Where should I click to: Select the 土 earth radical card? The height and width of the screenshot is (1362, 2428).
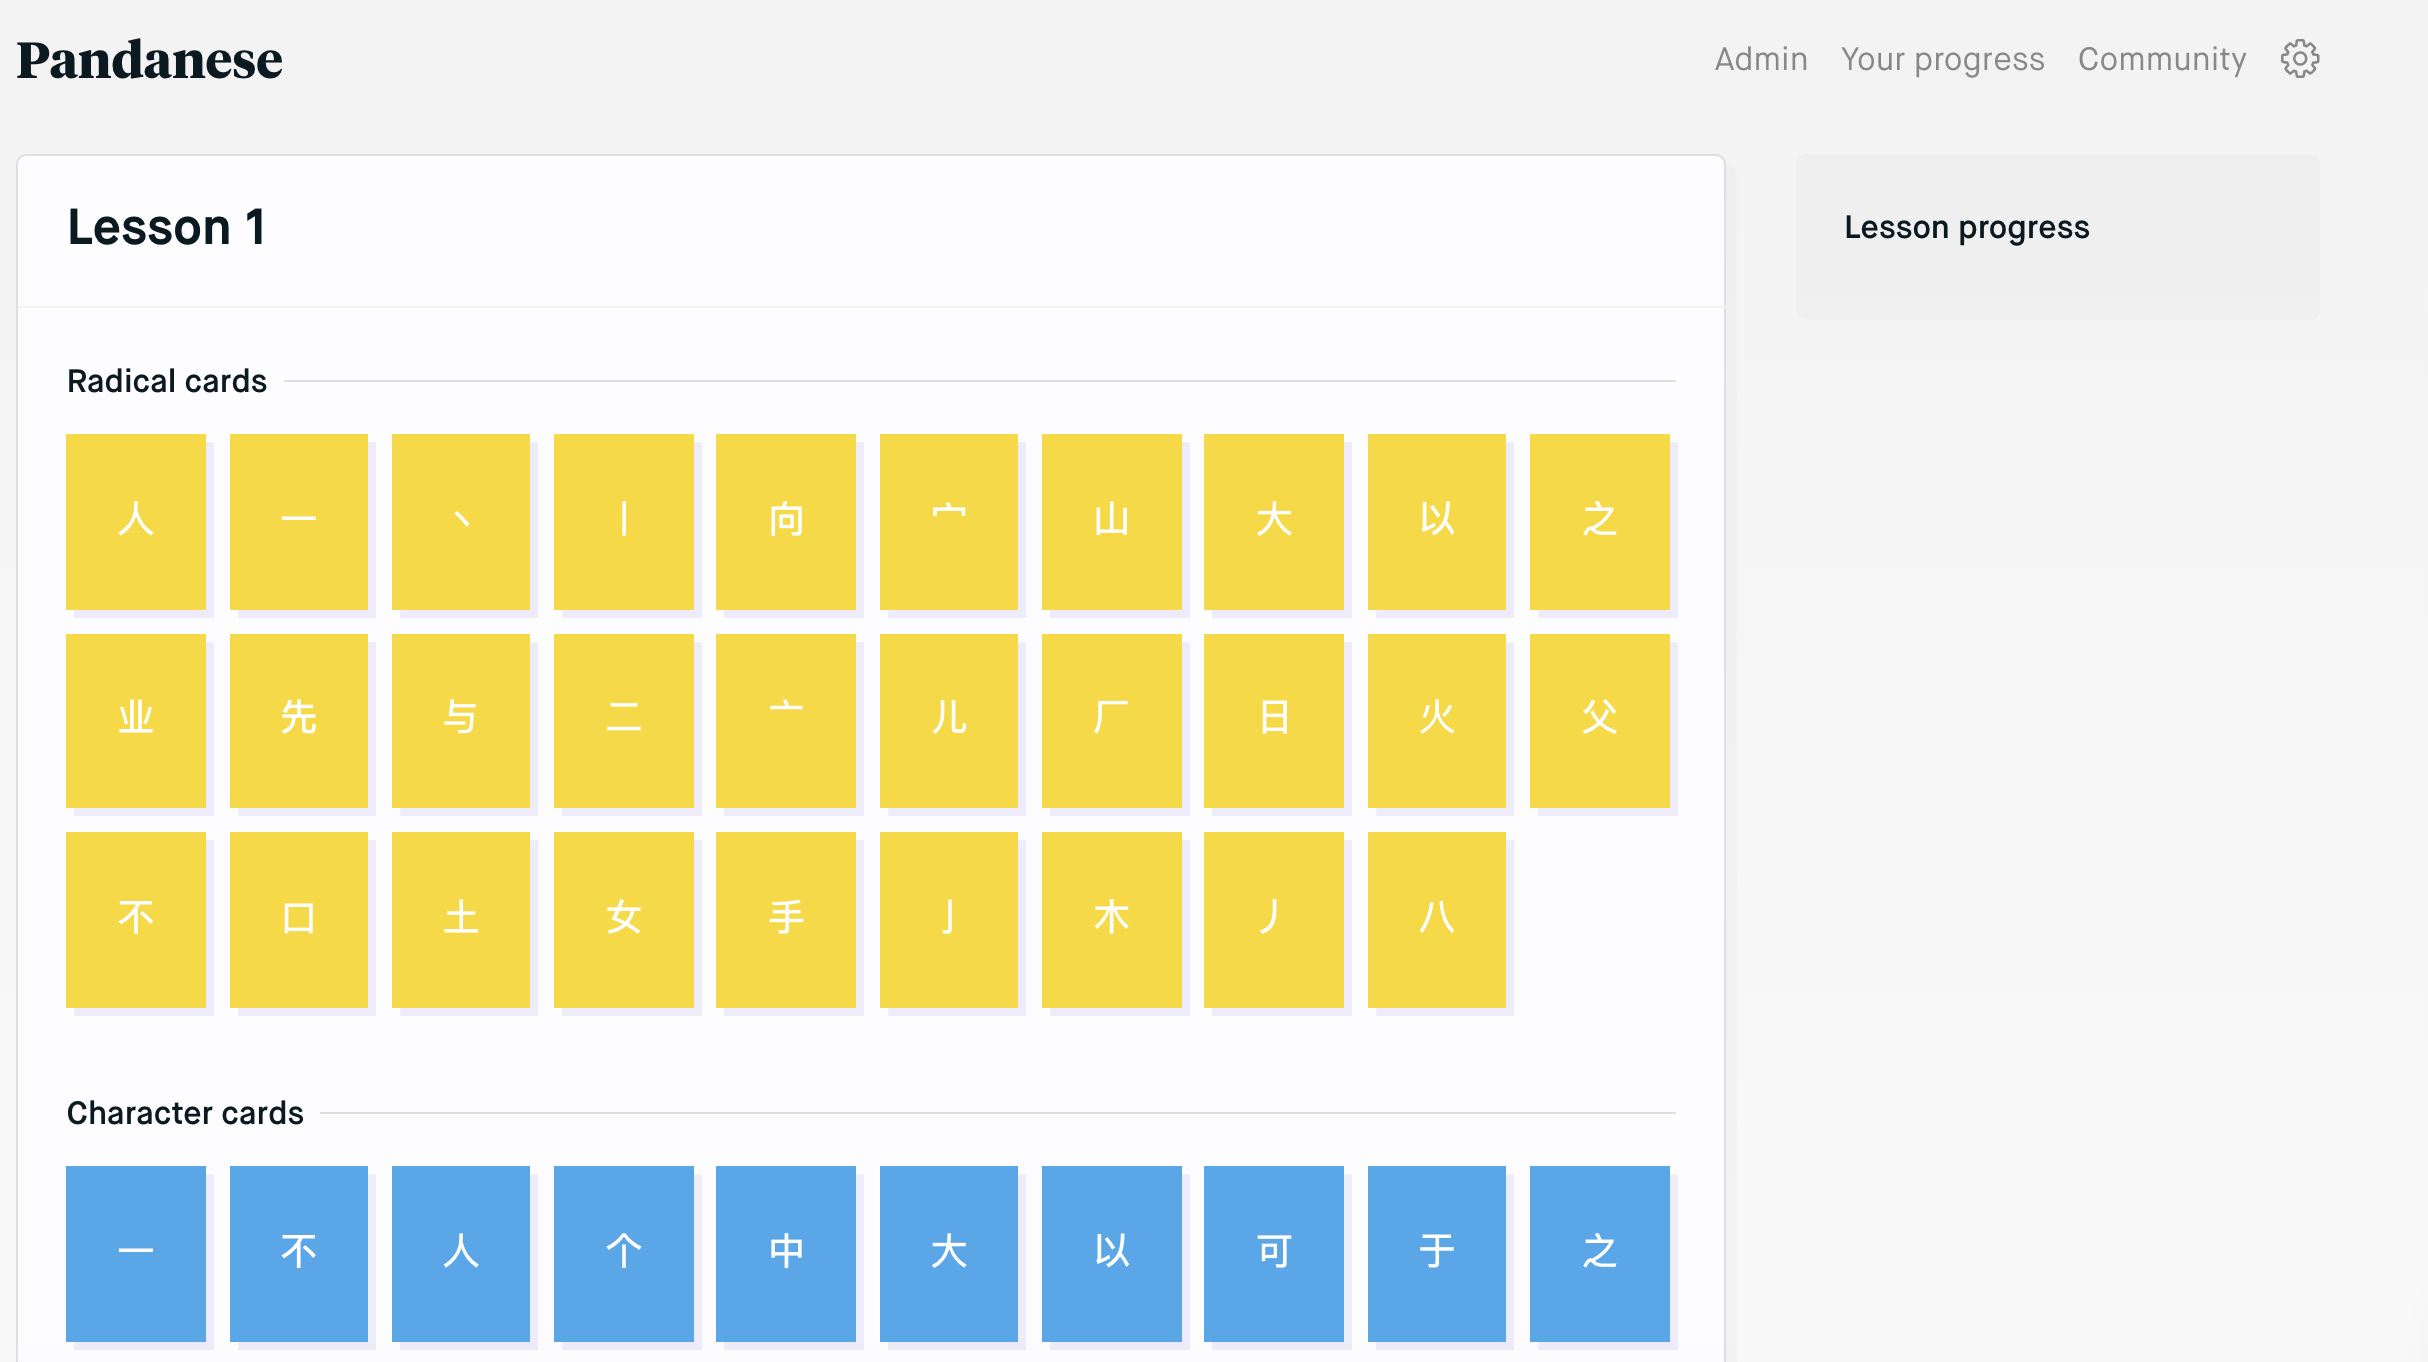(460, 919)
